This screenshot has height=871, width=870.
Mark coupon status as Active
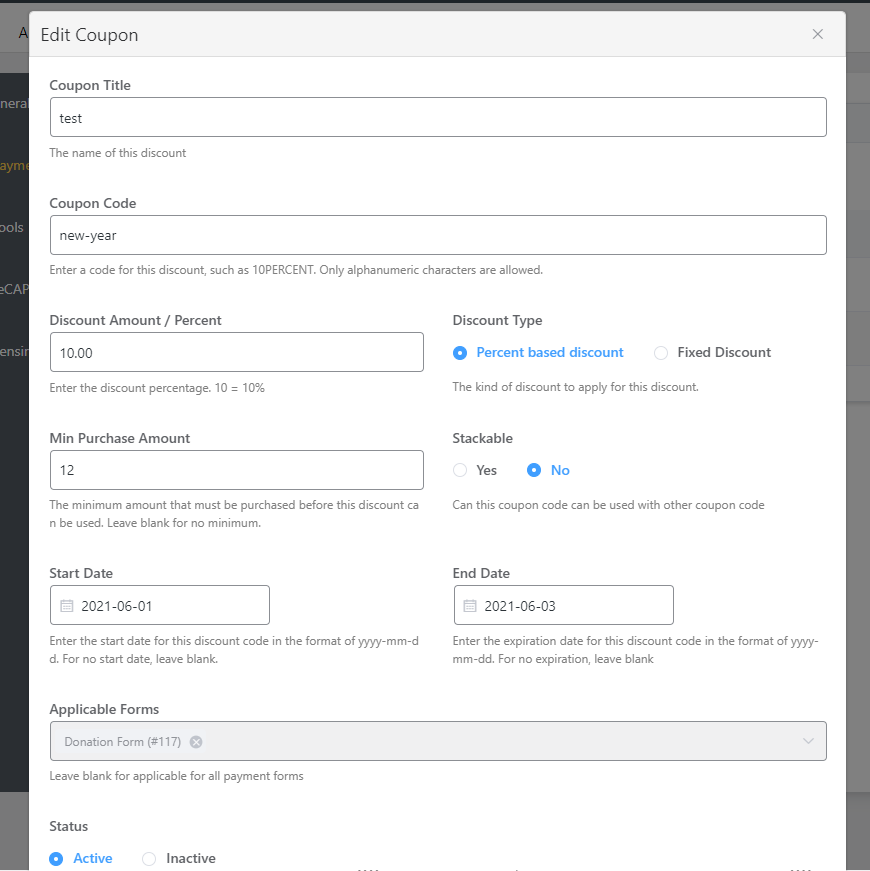(x=57, y=858)
